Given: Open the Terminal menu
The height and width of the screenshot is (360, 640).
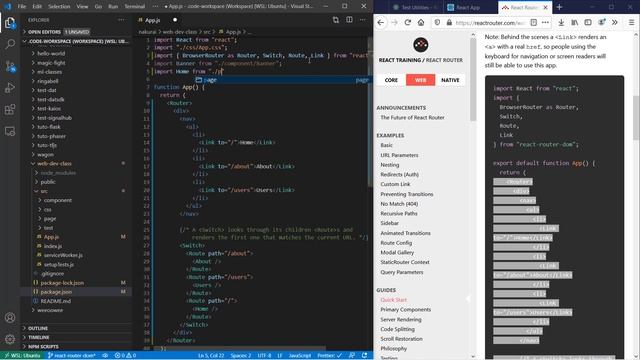Looking at the screenshot, I should click(135, 7).
